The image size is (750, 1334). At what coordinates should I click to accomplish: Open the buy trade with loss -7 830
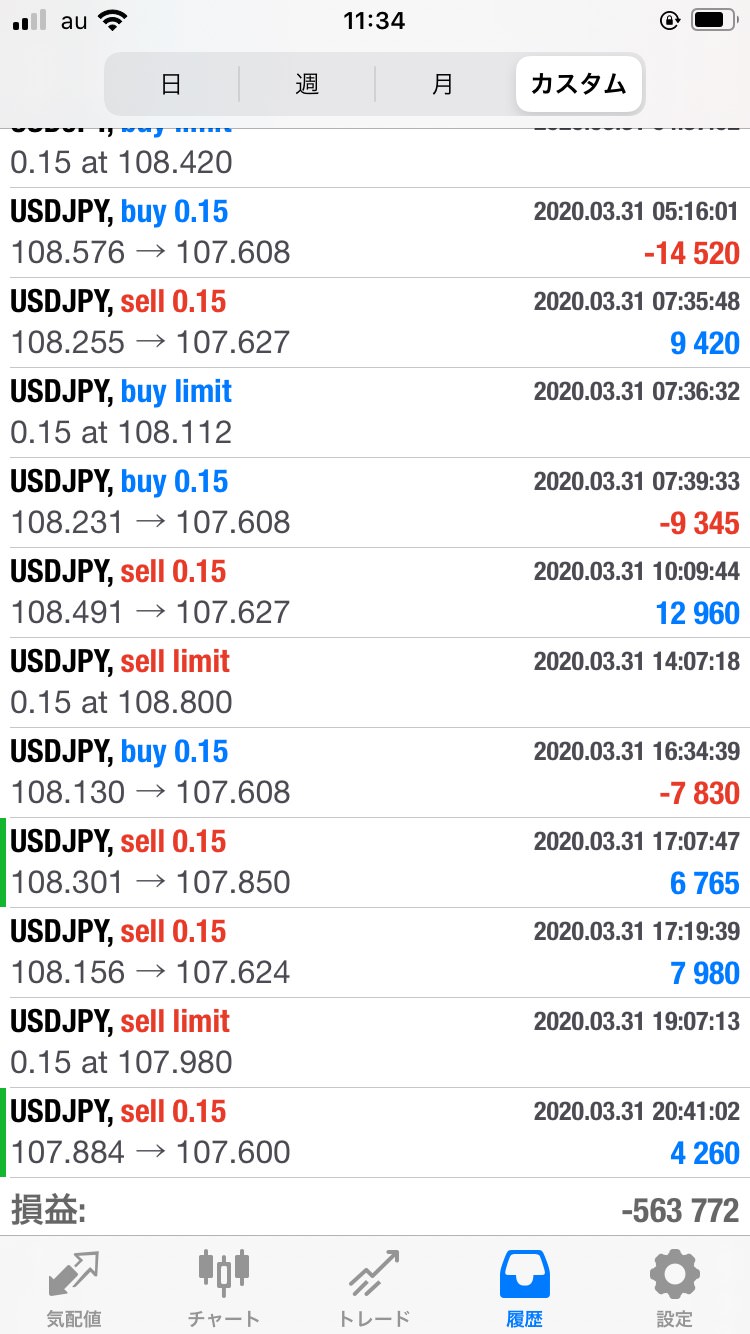point(375,772)
